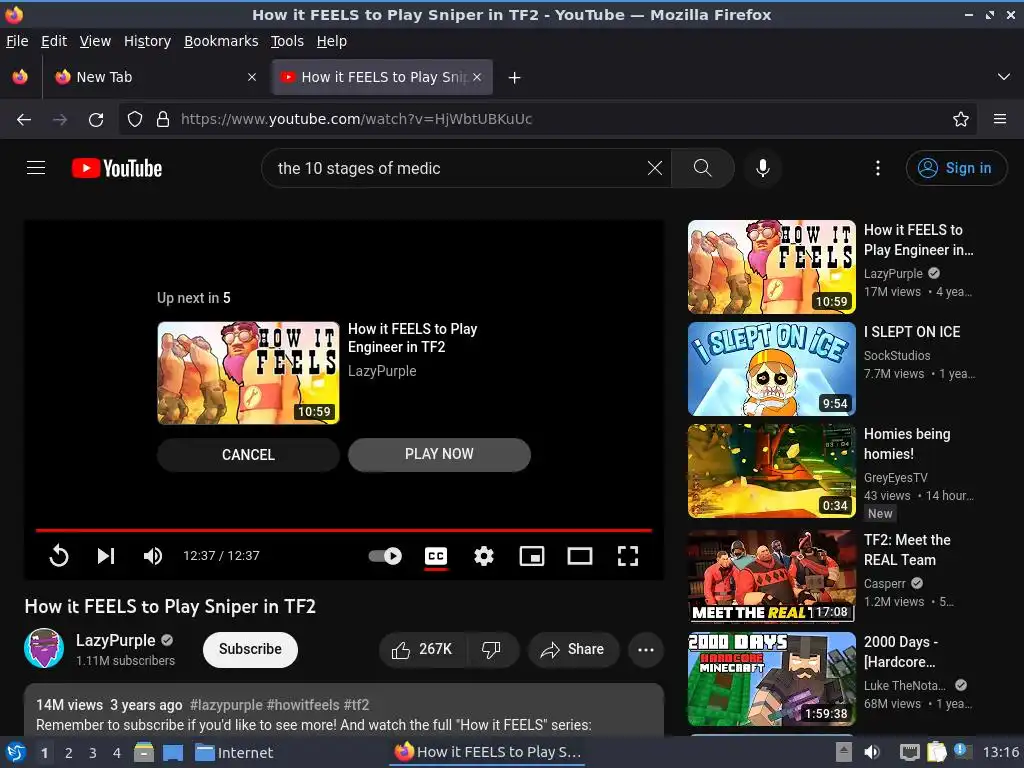Open LazyPurple channel avatar

click(x=44, y=648)
